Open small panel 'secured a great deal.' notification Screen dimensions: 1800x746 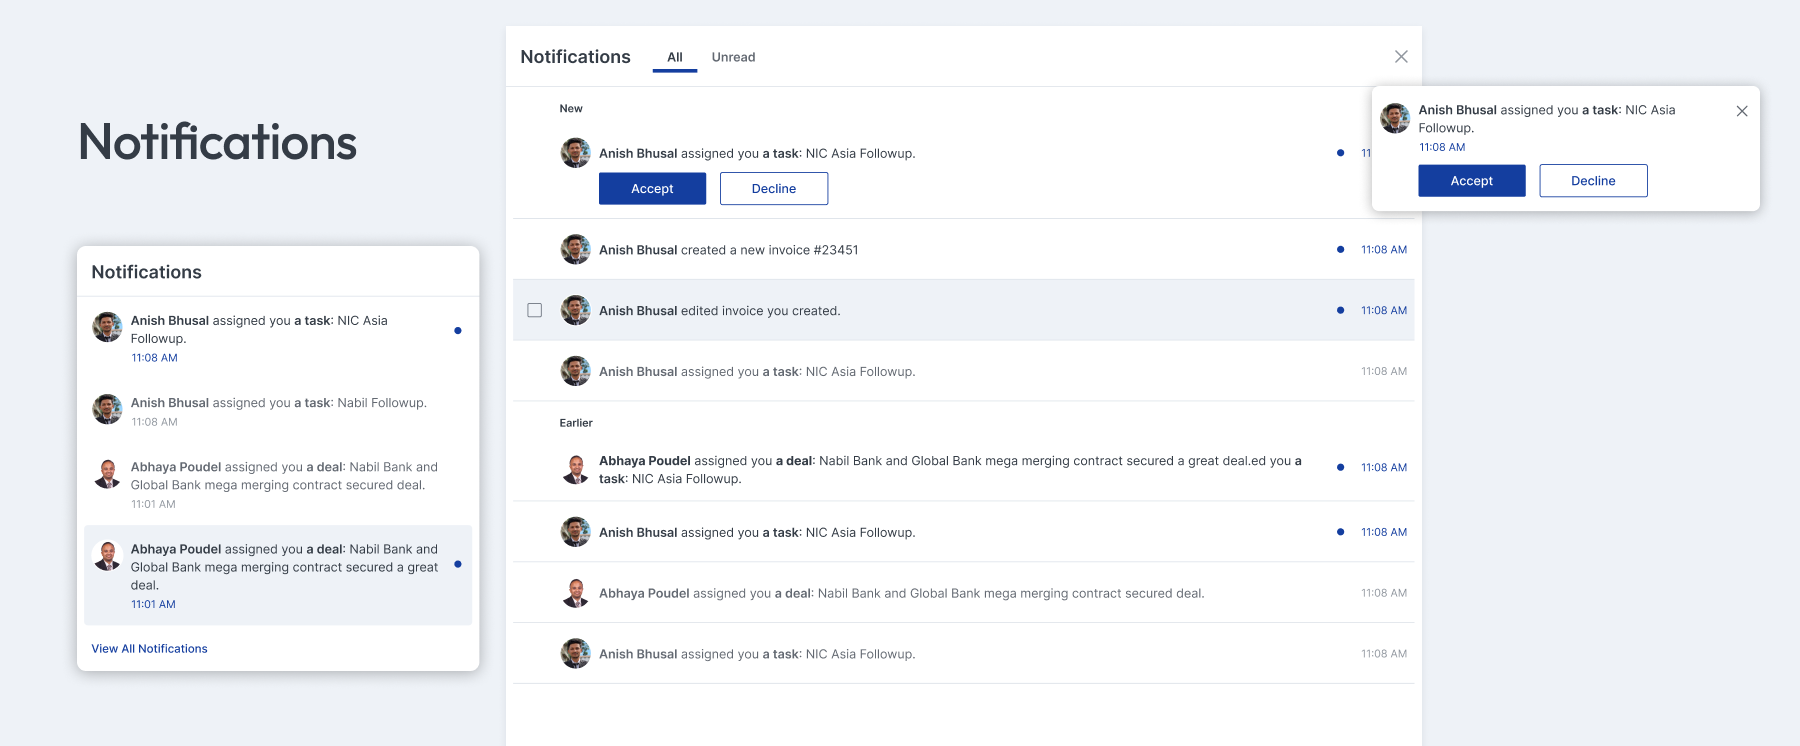pos(278,576)
